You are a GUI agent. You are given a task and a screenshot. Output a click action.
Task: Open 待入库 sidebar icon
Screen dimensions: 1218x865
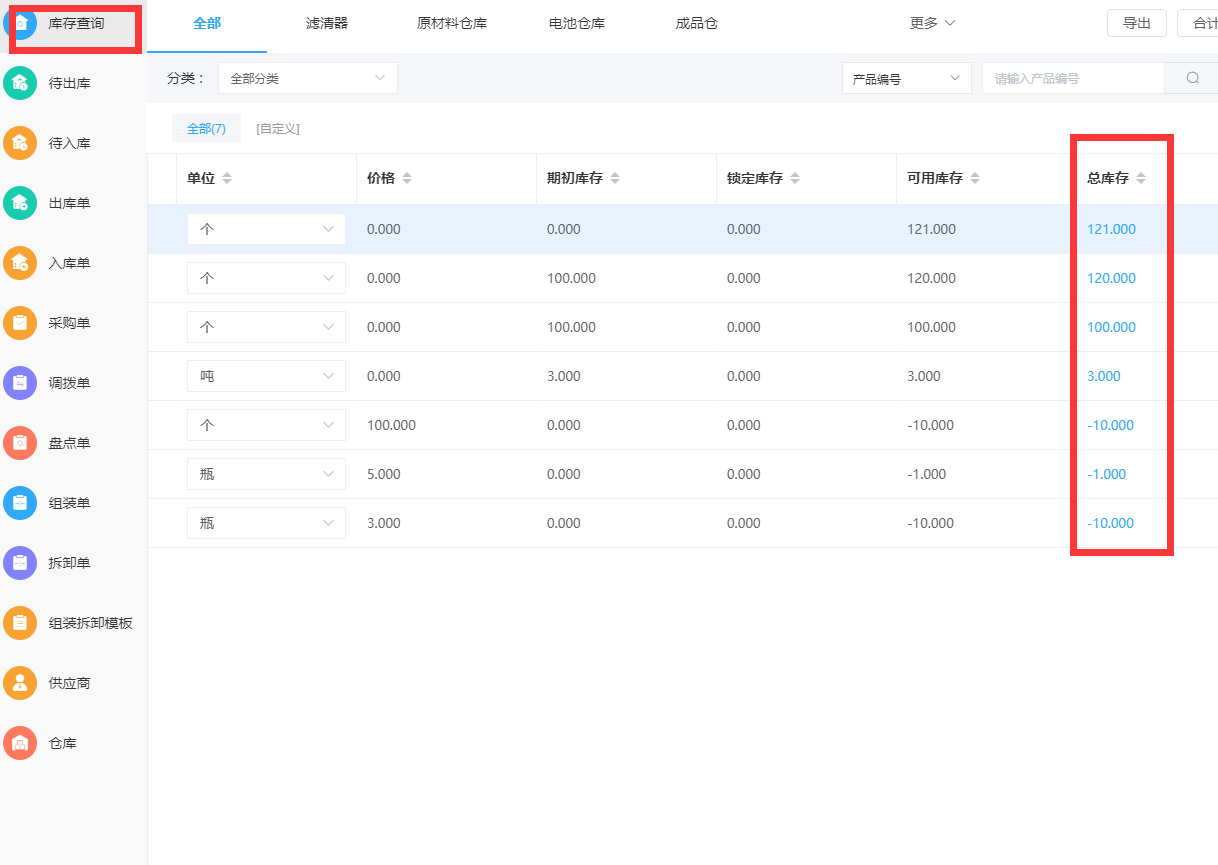coord(20,143)
